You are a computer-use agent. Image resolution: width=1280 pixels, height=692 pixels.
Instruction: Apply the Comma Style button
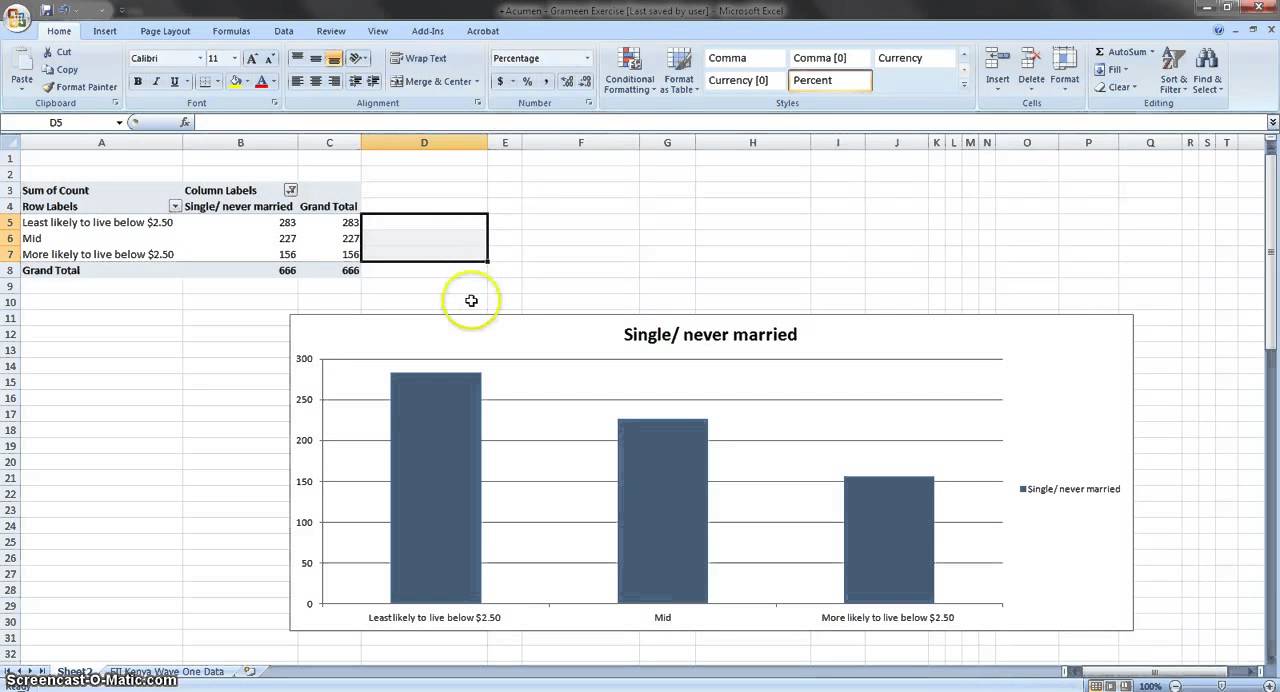click(x=545, y=82)
